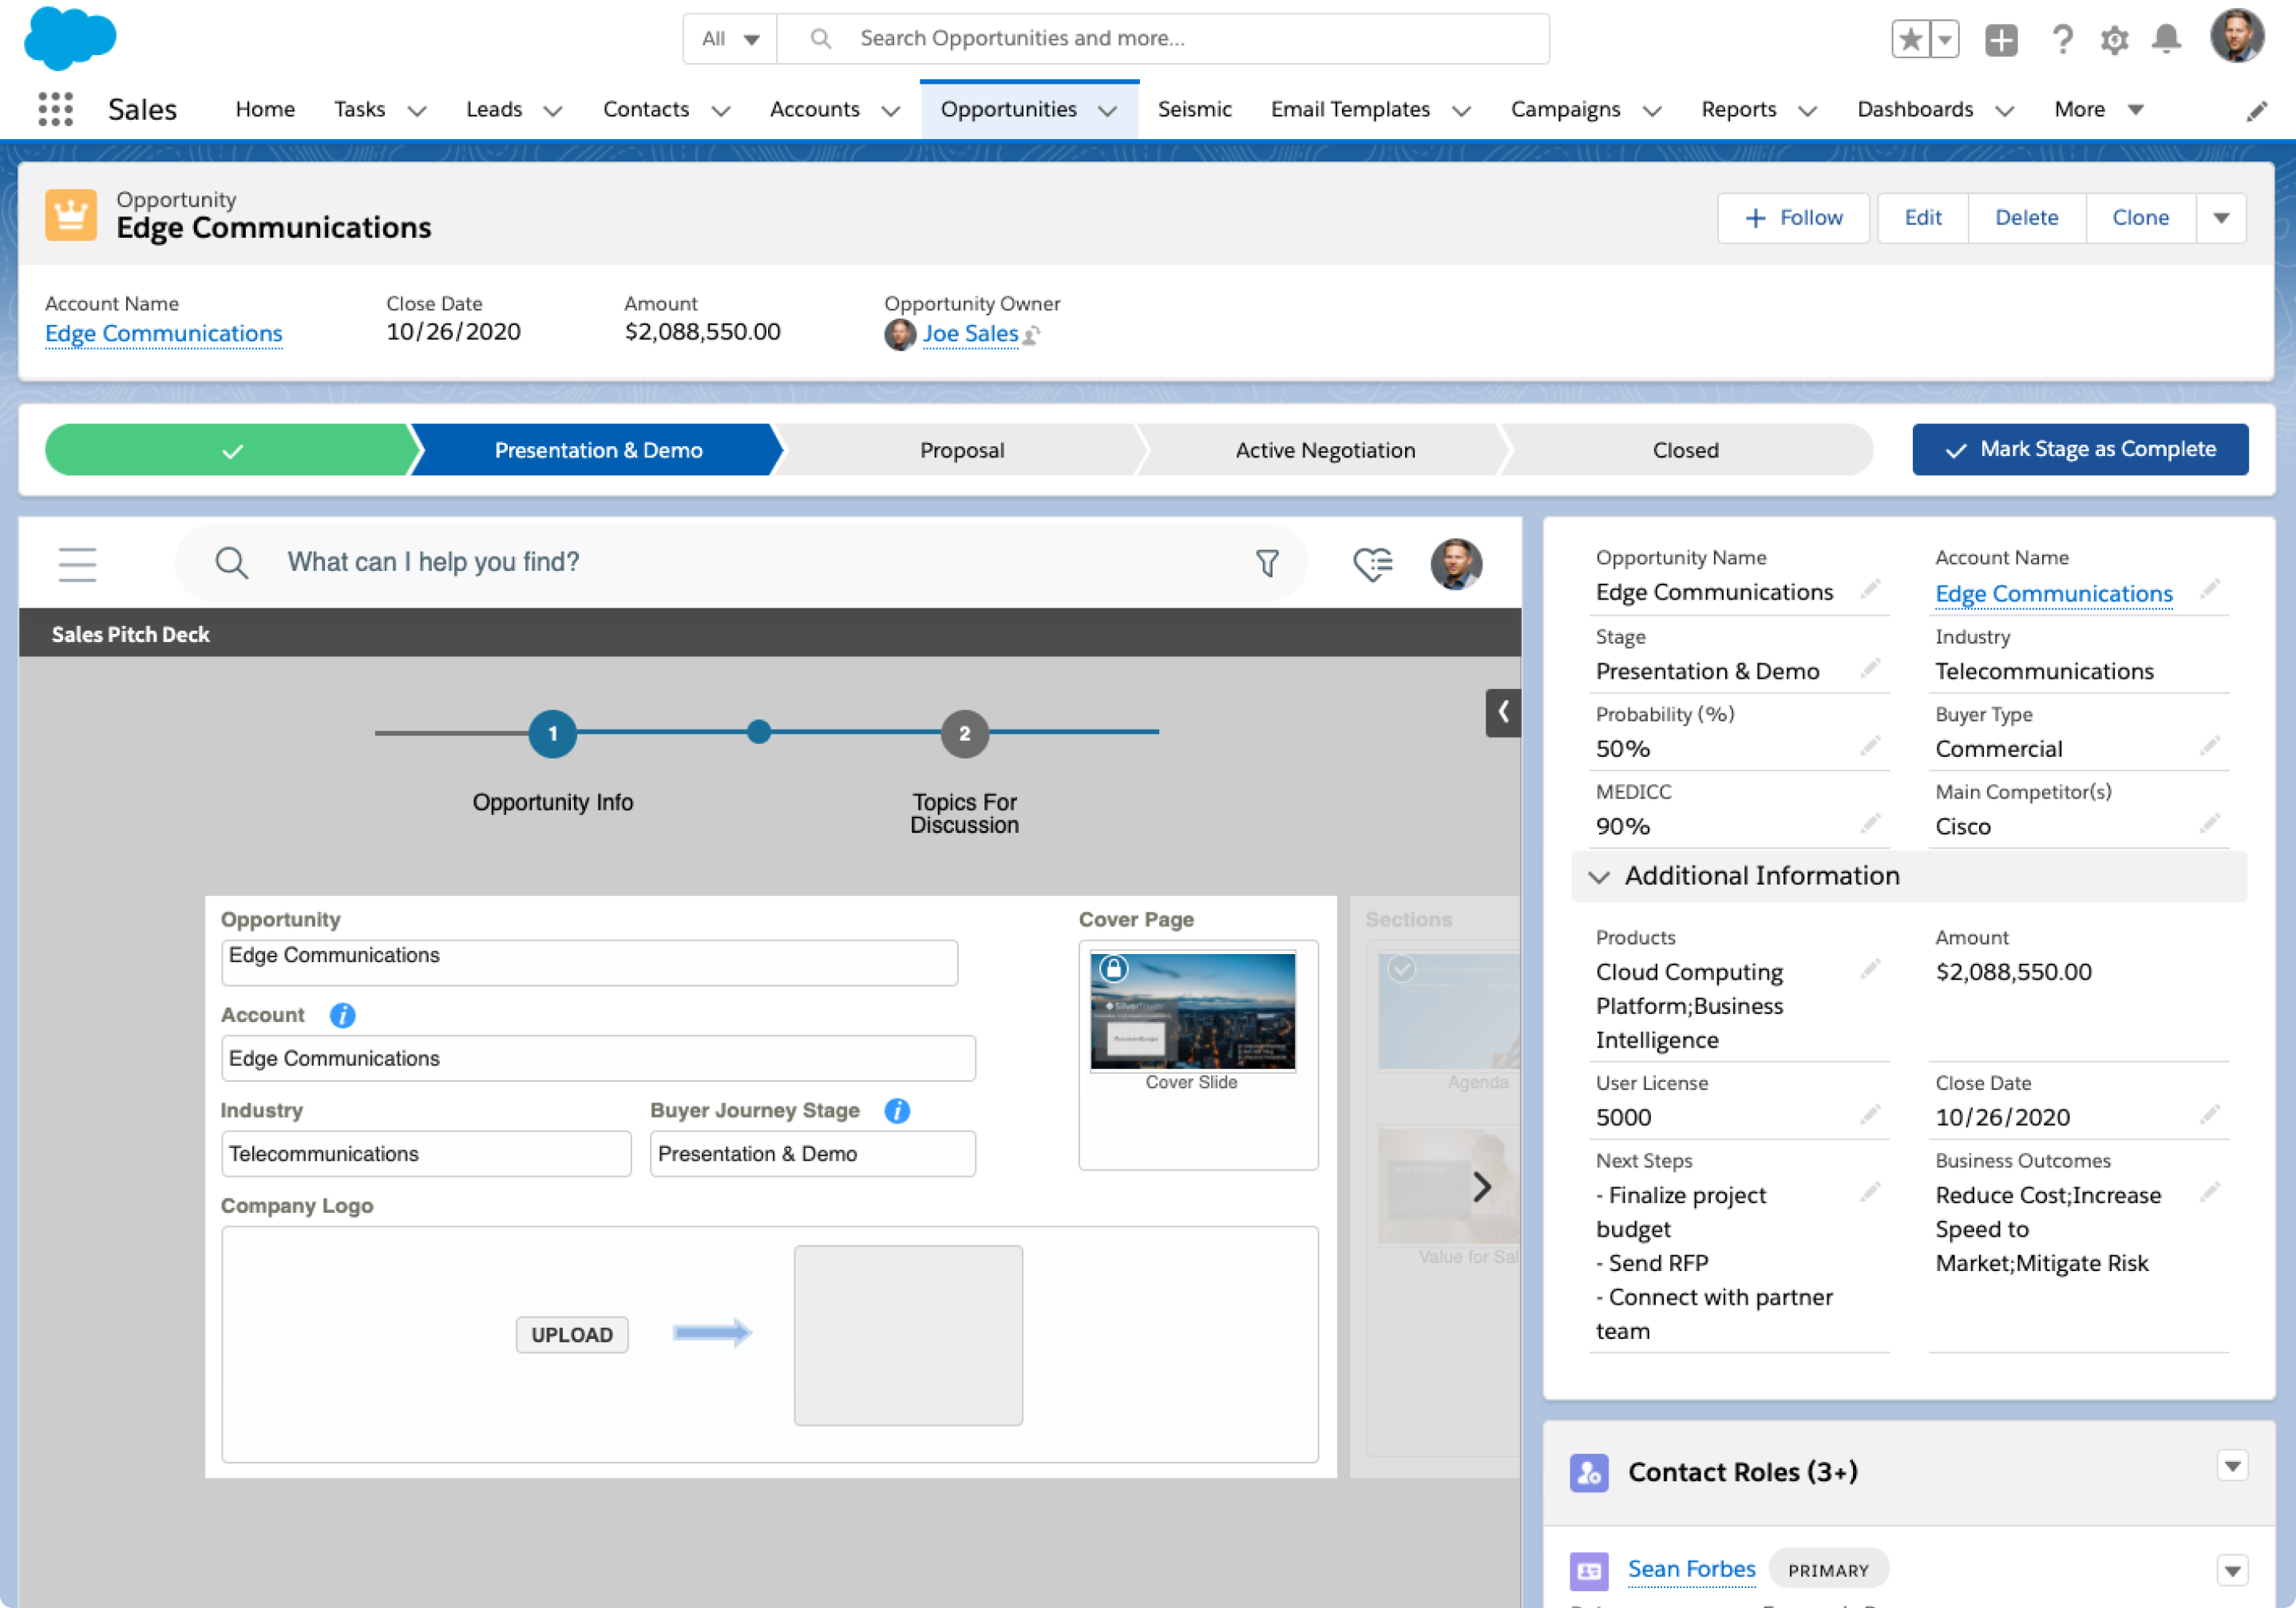Click the filter icon beside Seismic search bar
The image size is (2296, 1608).
pyautogui.click(x=1267, y=563)
